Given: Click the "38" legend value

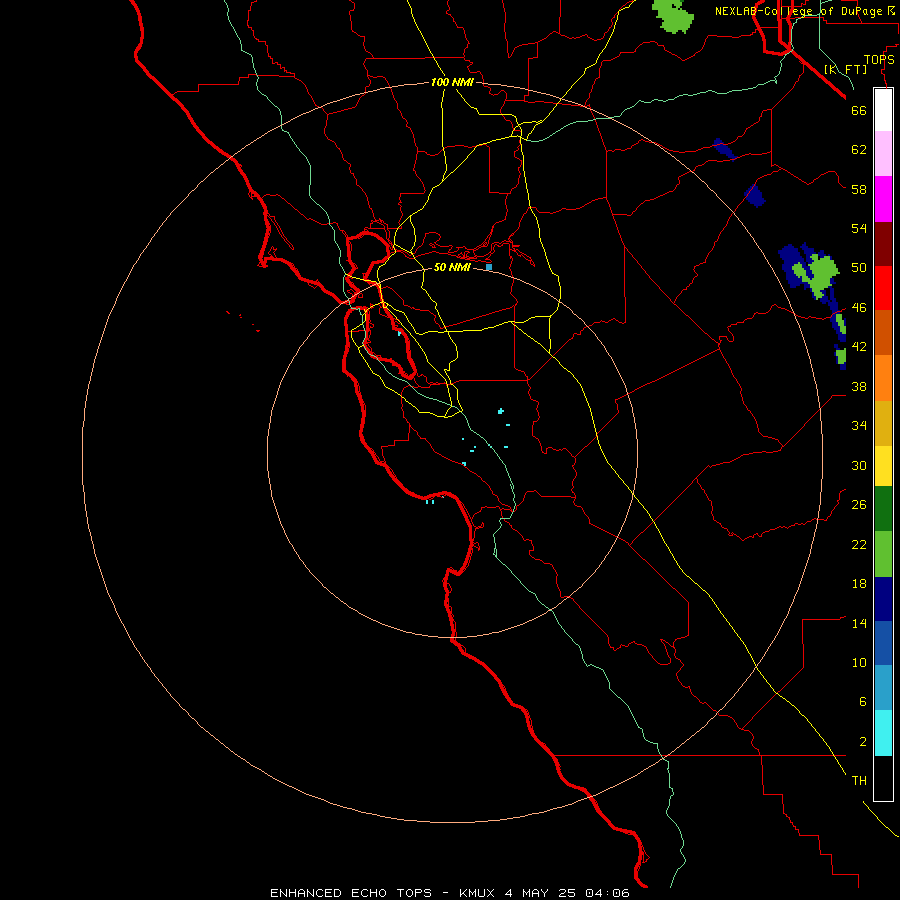Looking at the screenshot, I should [859, 387].
